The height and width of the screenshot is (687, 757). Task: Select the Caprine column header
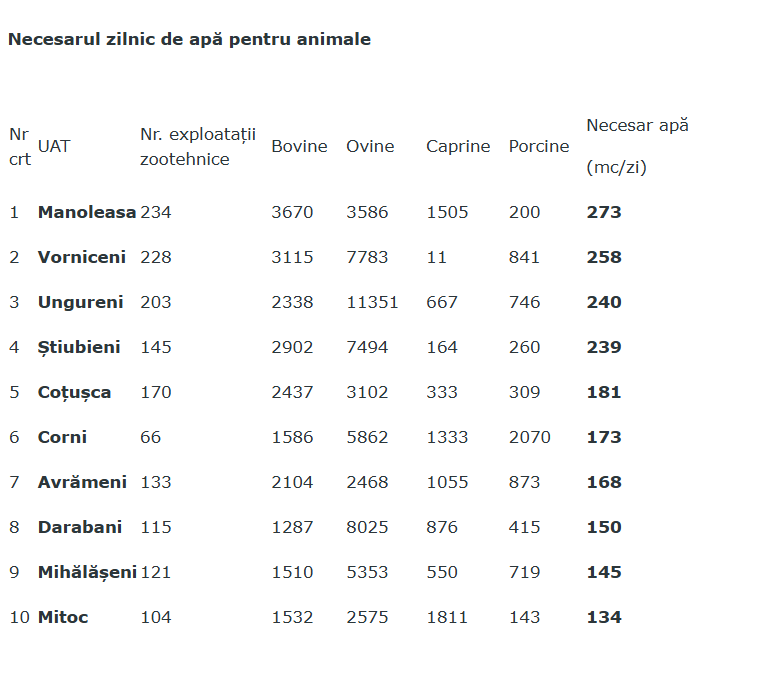[x=458, y=146]
